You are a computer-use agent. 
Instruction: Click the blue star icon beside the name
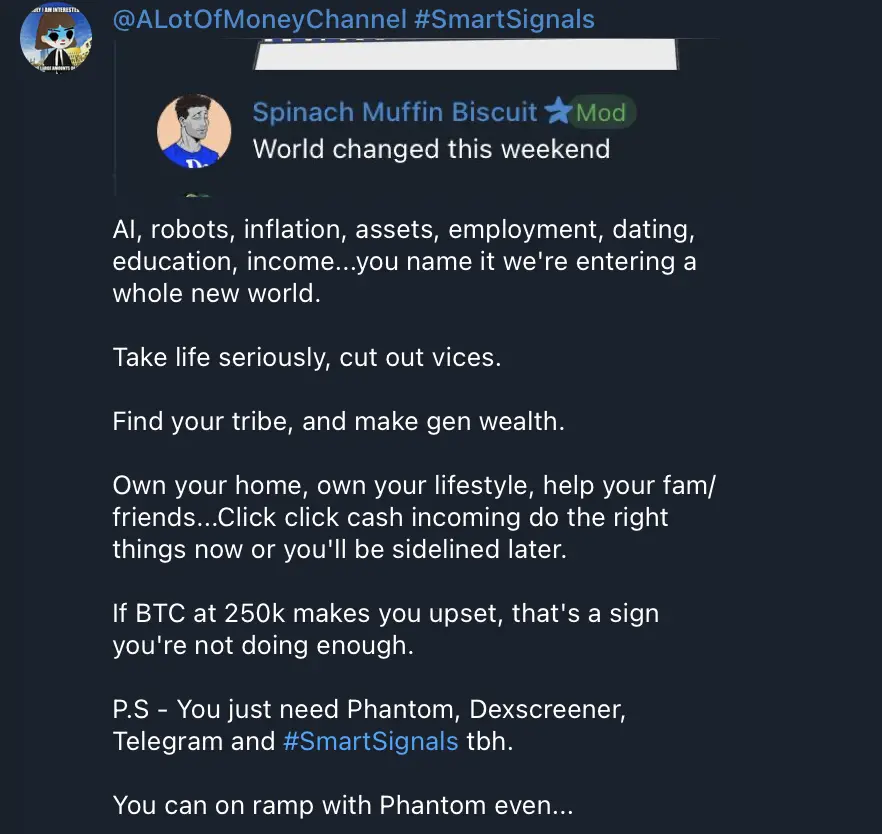click(559, 111)
